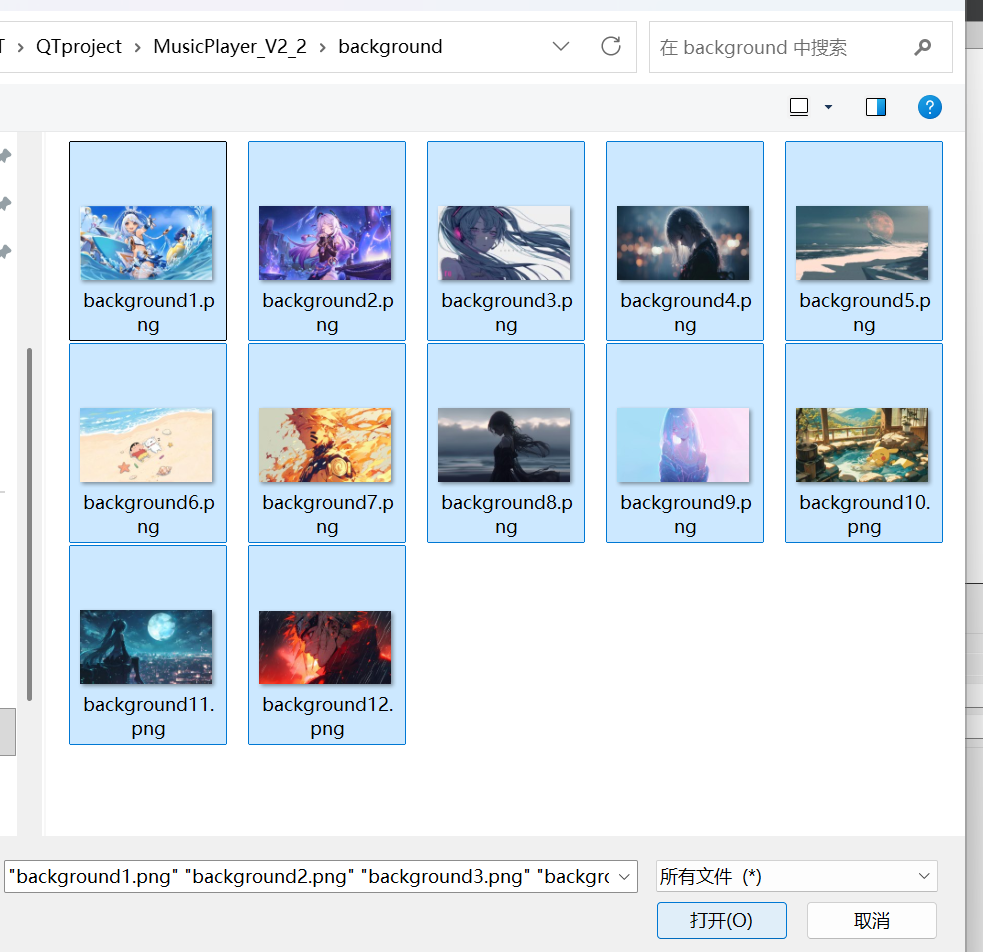
Task: Select background6.png beach thumbnail
Action: (146, 445)
